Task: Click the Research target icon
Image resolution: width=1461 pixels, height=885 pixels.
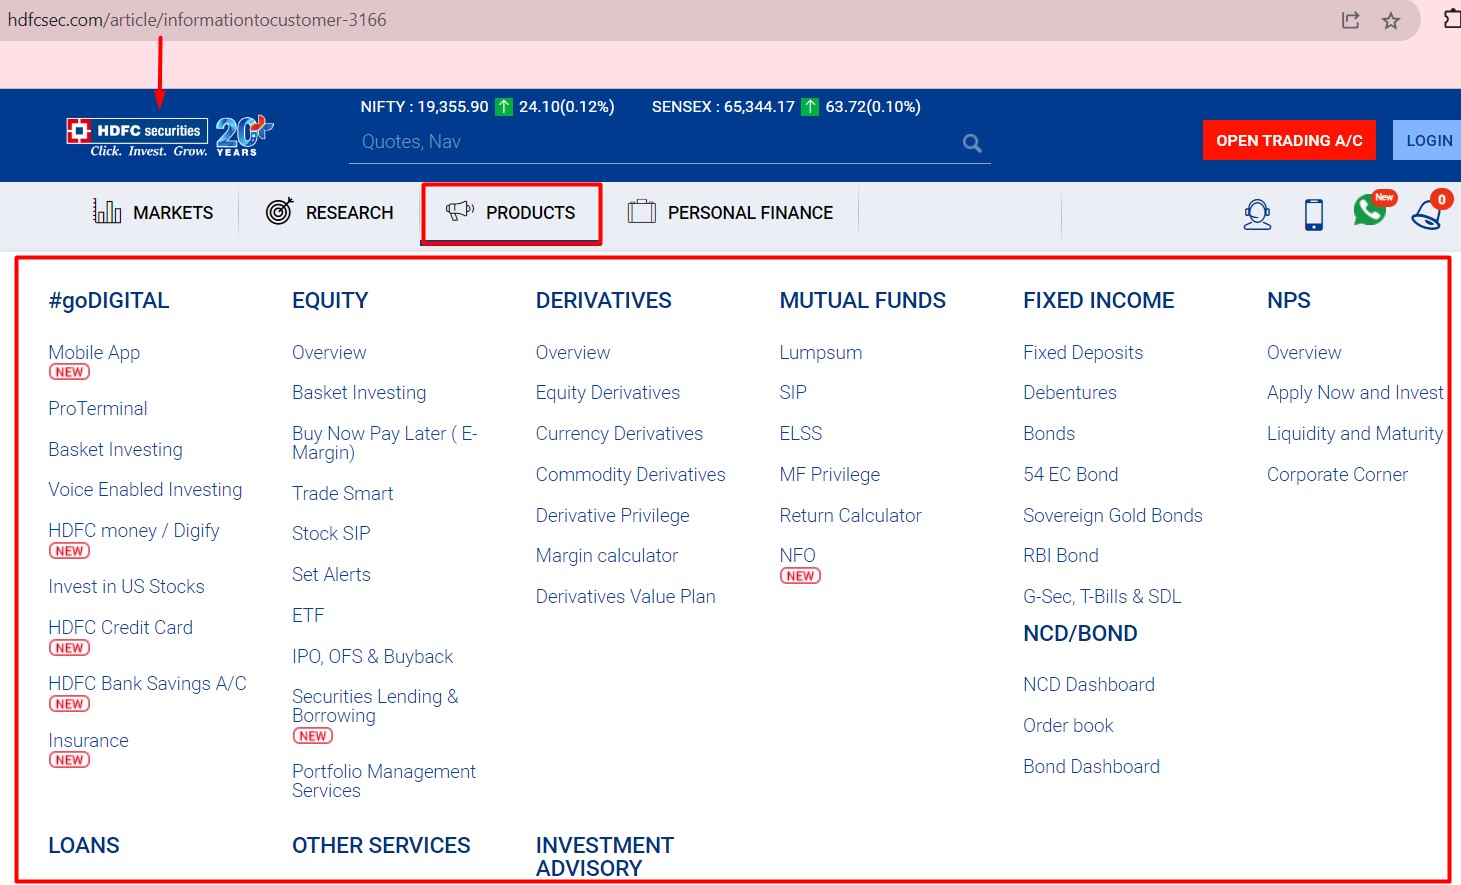Action: click(279, 211)
